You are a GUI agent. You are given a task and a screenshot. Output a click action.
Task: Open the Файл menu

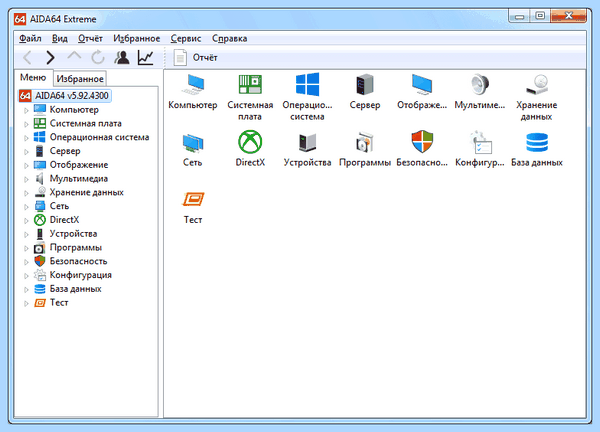coord(30,39)
